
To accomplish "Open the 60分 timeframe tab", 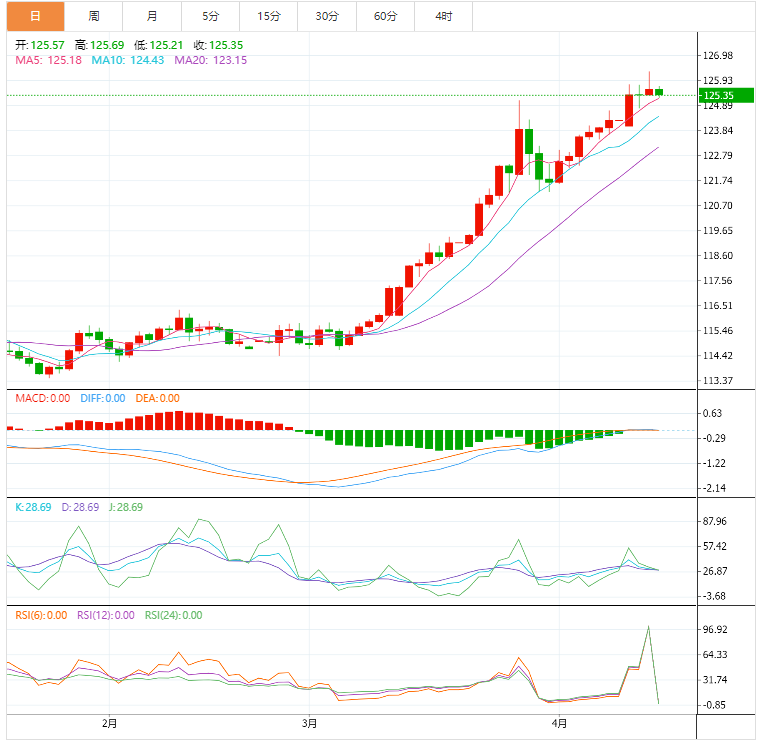I will tap(385, 16).
